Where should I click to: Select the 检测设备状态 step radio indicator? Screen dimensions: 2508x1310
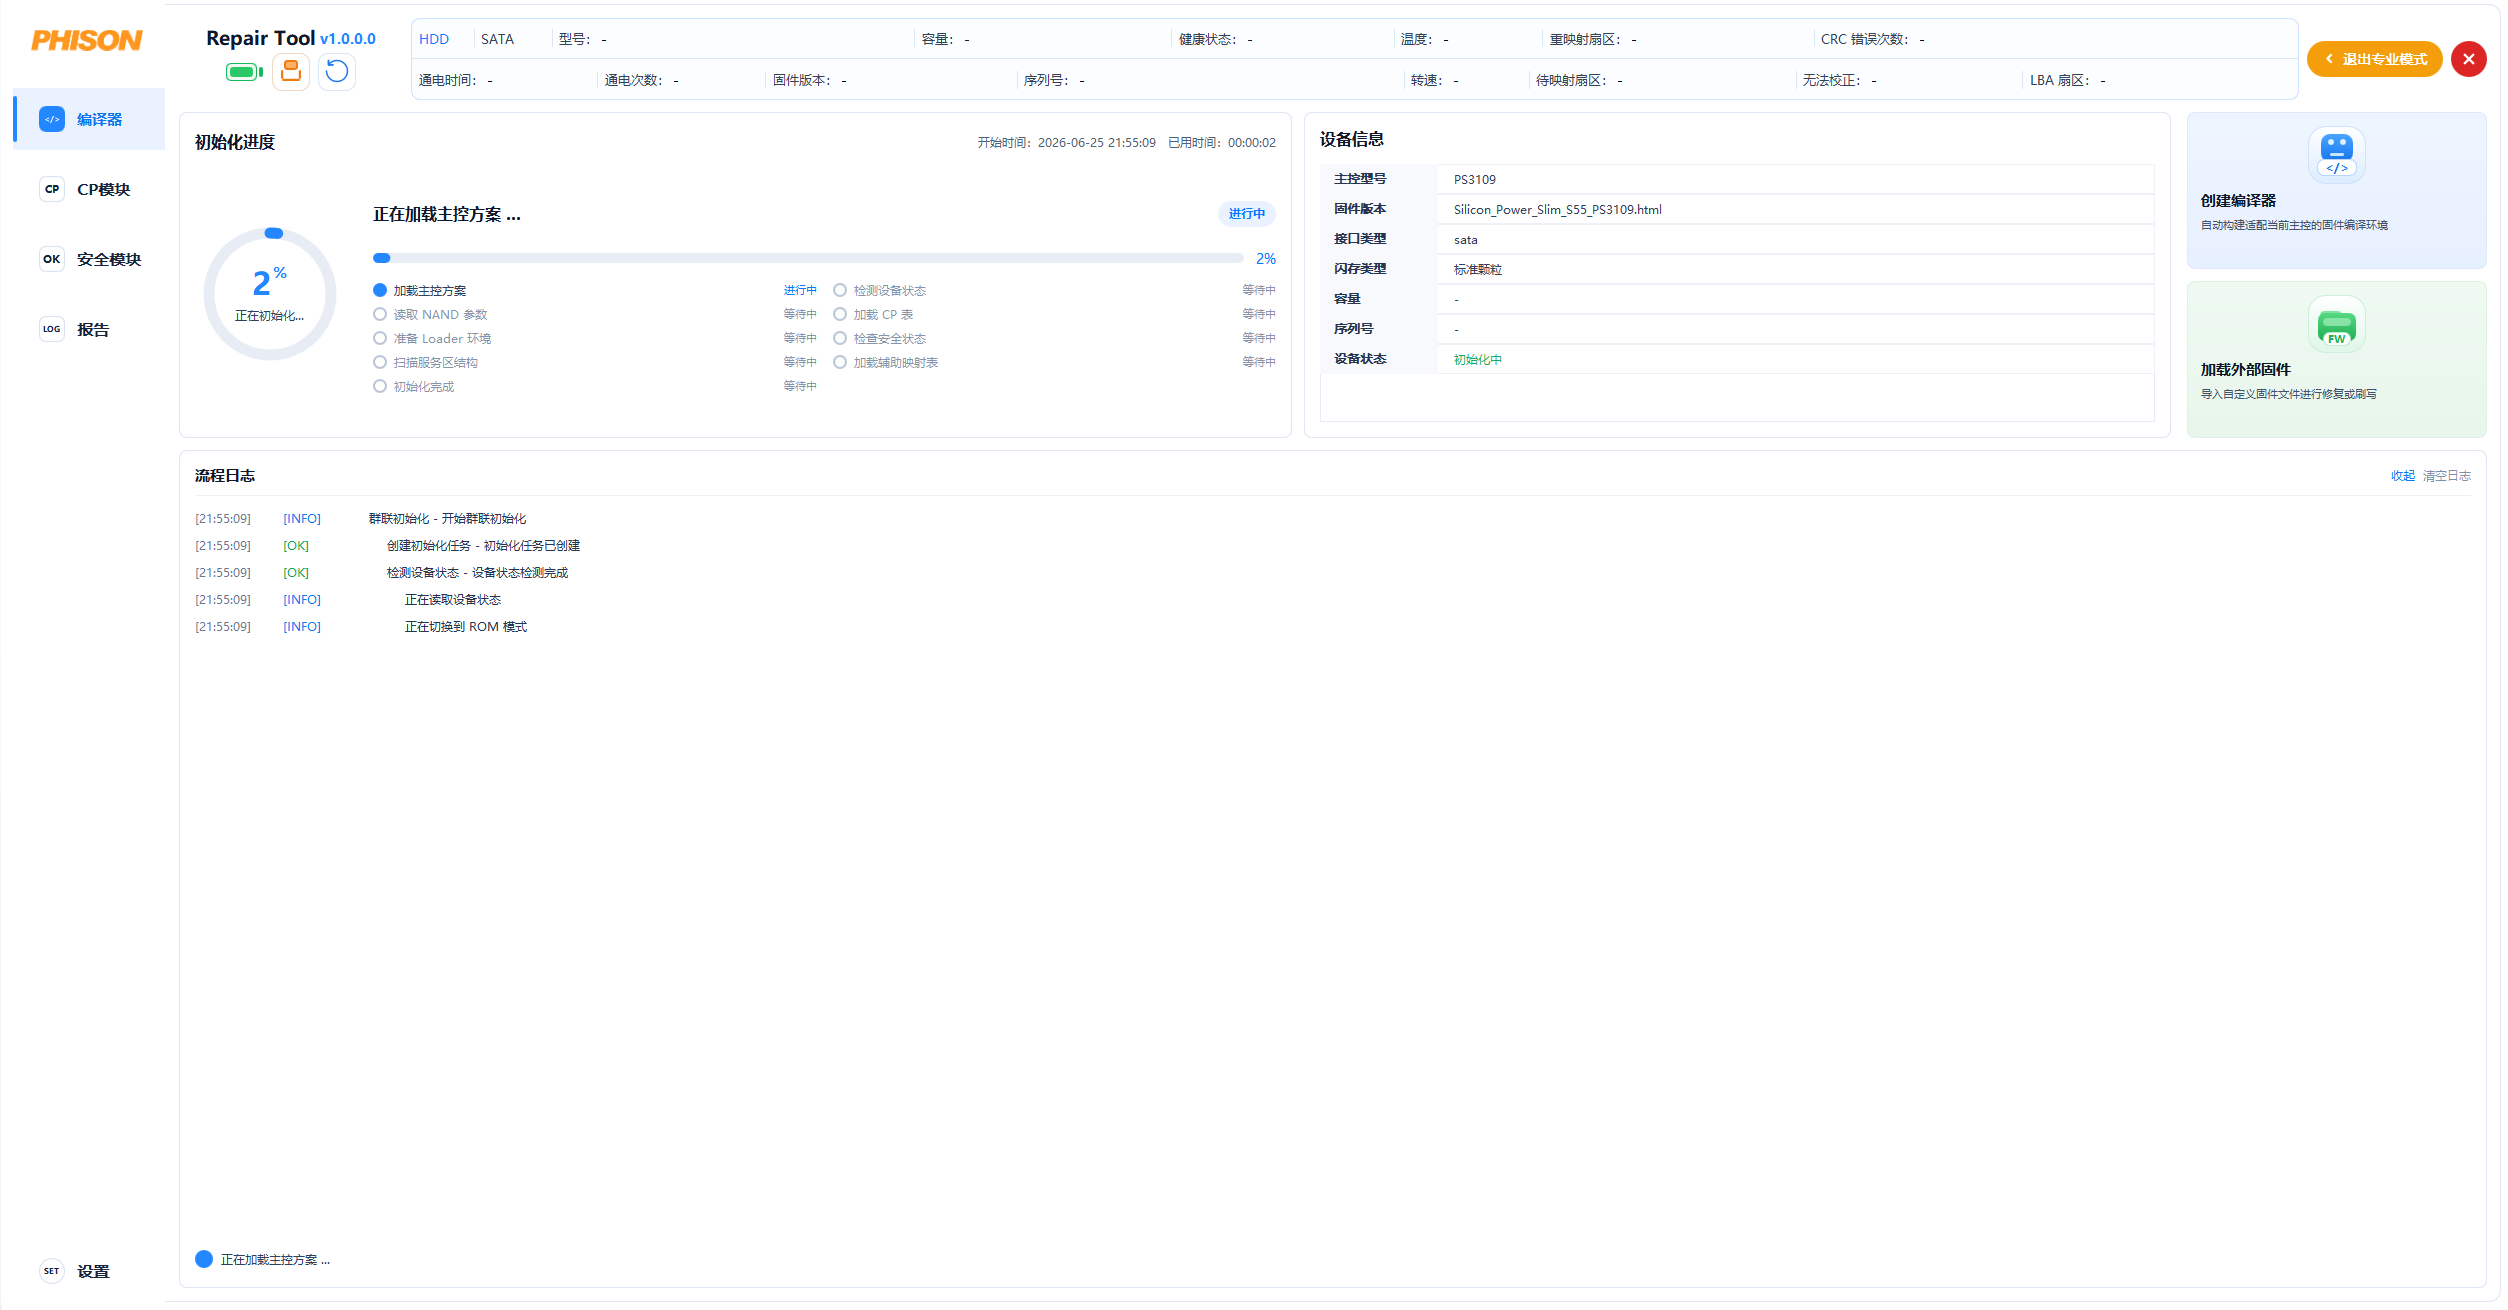840,290
